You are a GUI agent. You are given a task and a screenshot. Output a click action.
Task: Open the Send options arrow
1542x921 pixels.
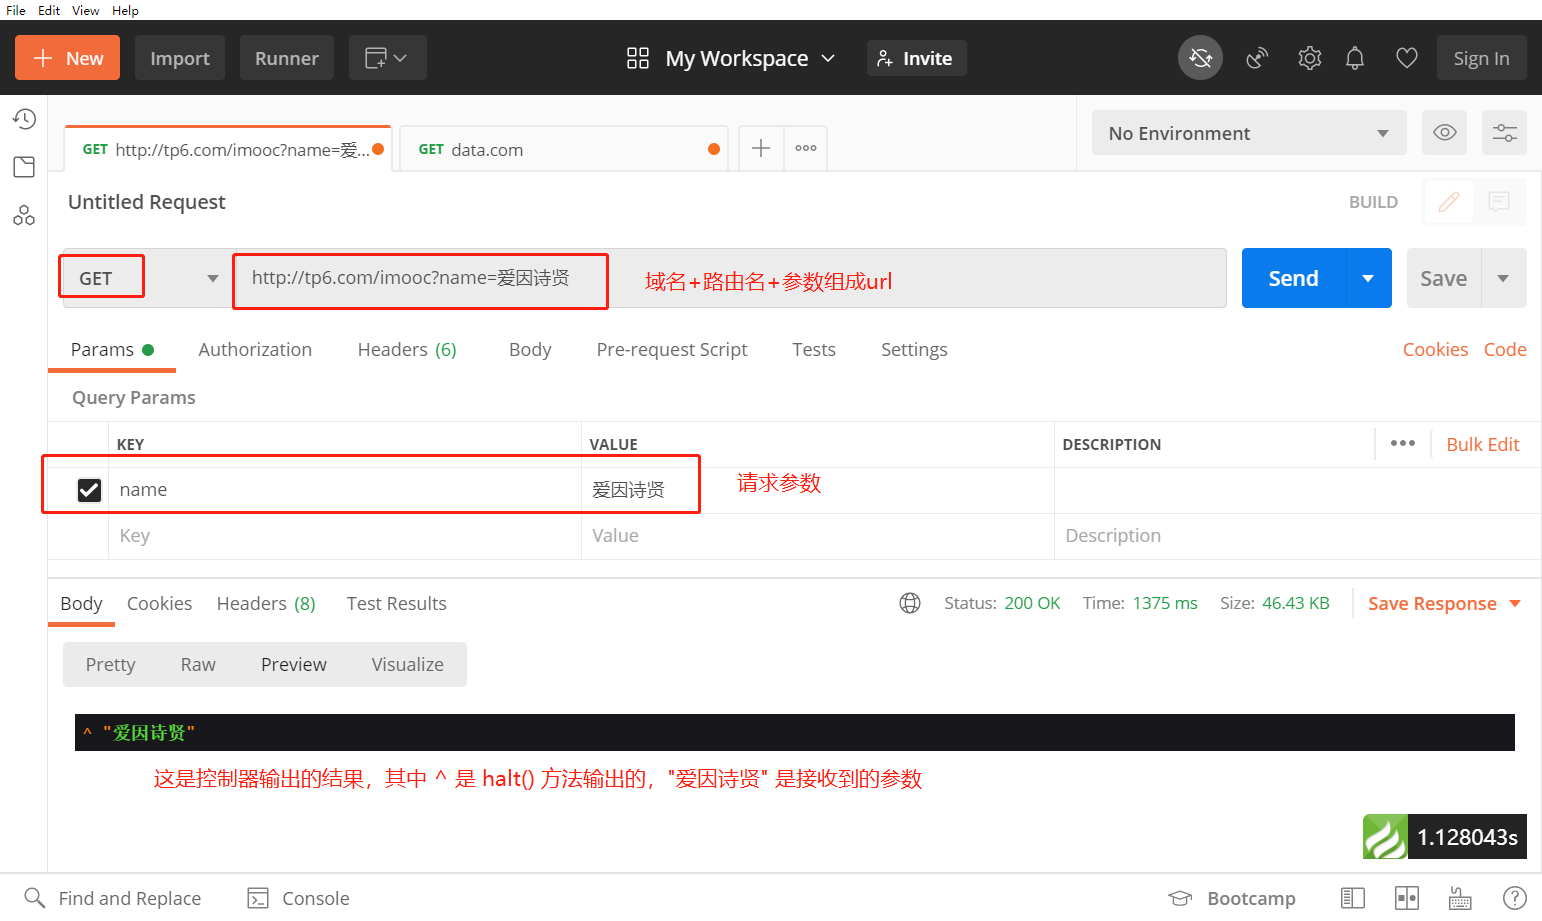[x=1368, y=278]
